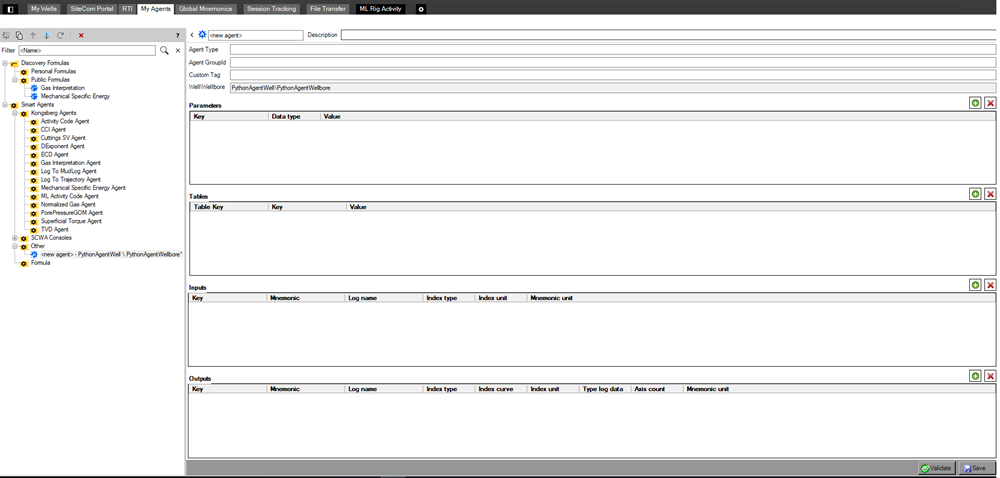Add a row to Parameters with green plus
The image size is (1000, 478).
coord(975,103)
